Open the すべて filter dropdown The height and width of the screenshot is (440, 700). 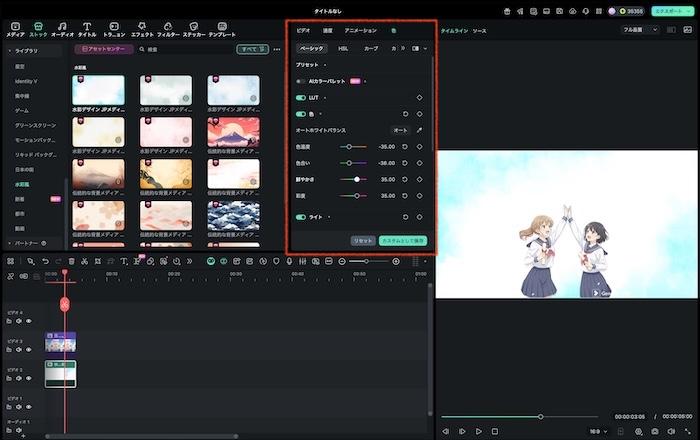pos(253,49)
